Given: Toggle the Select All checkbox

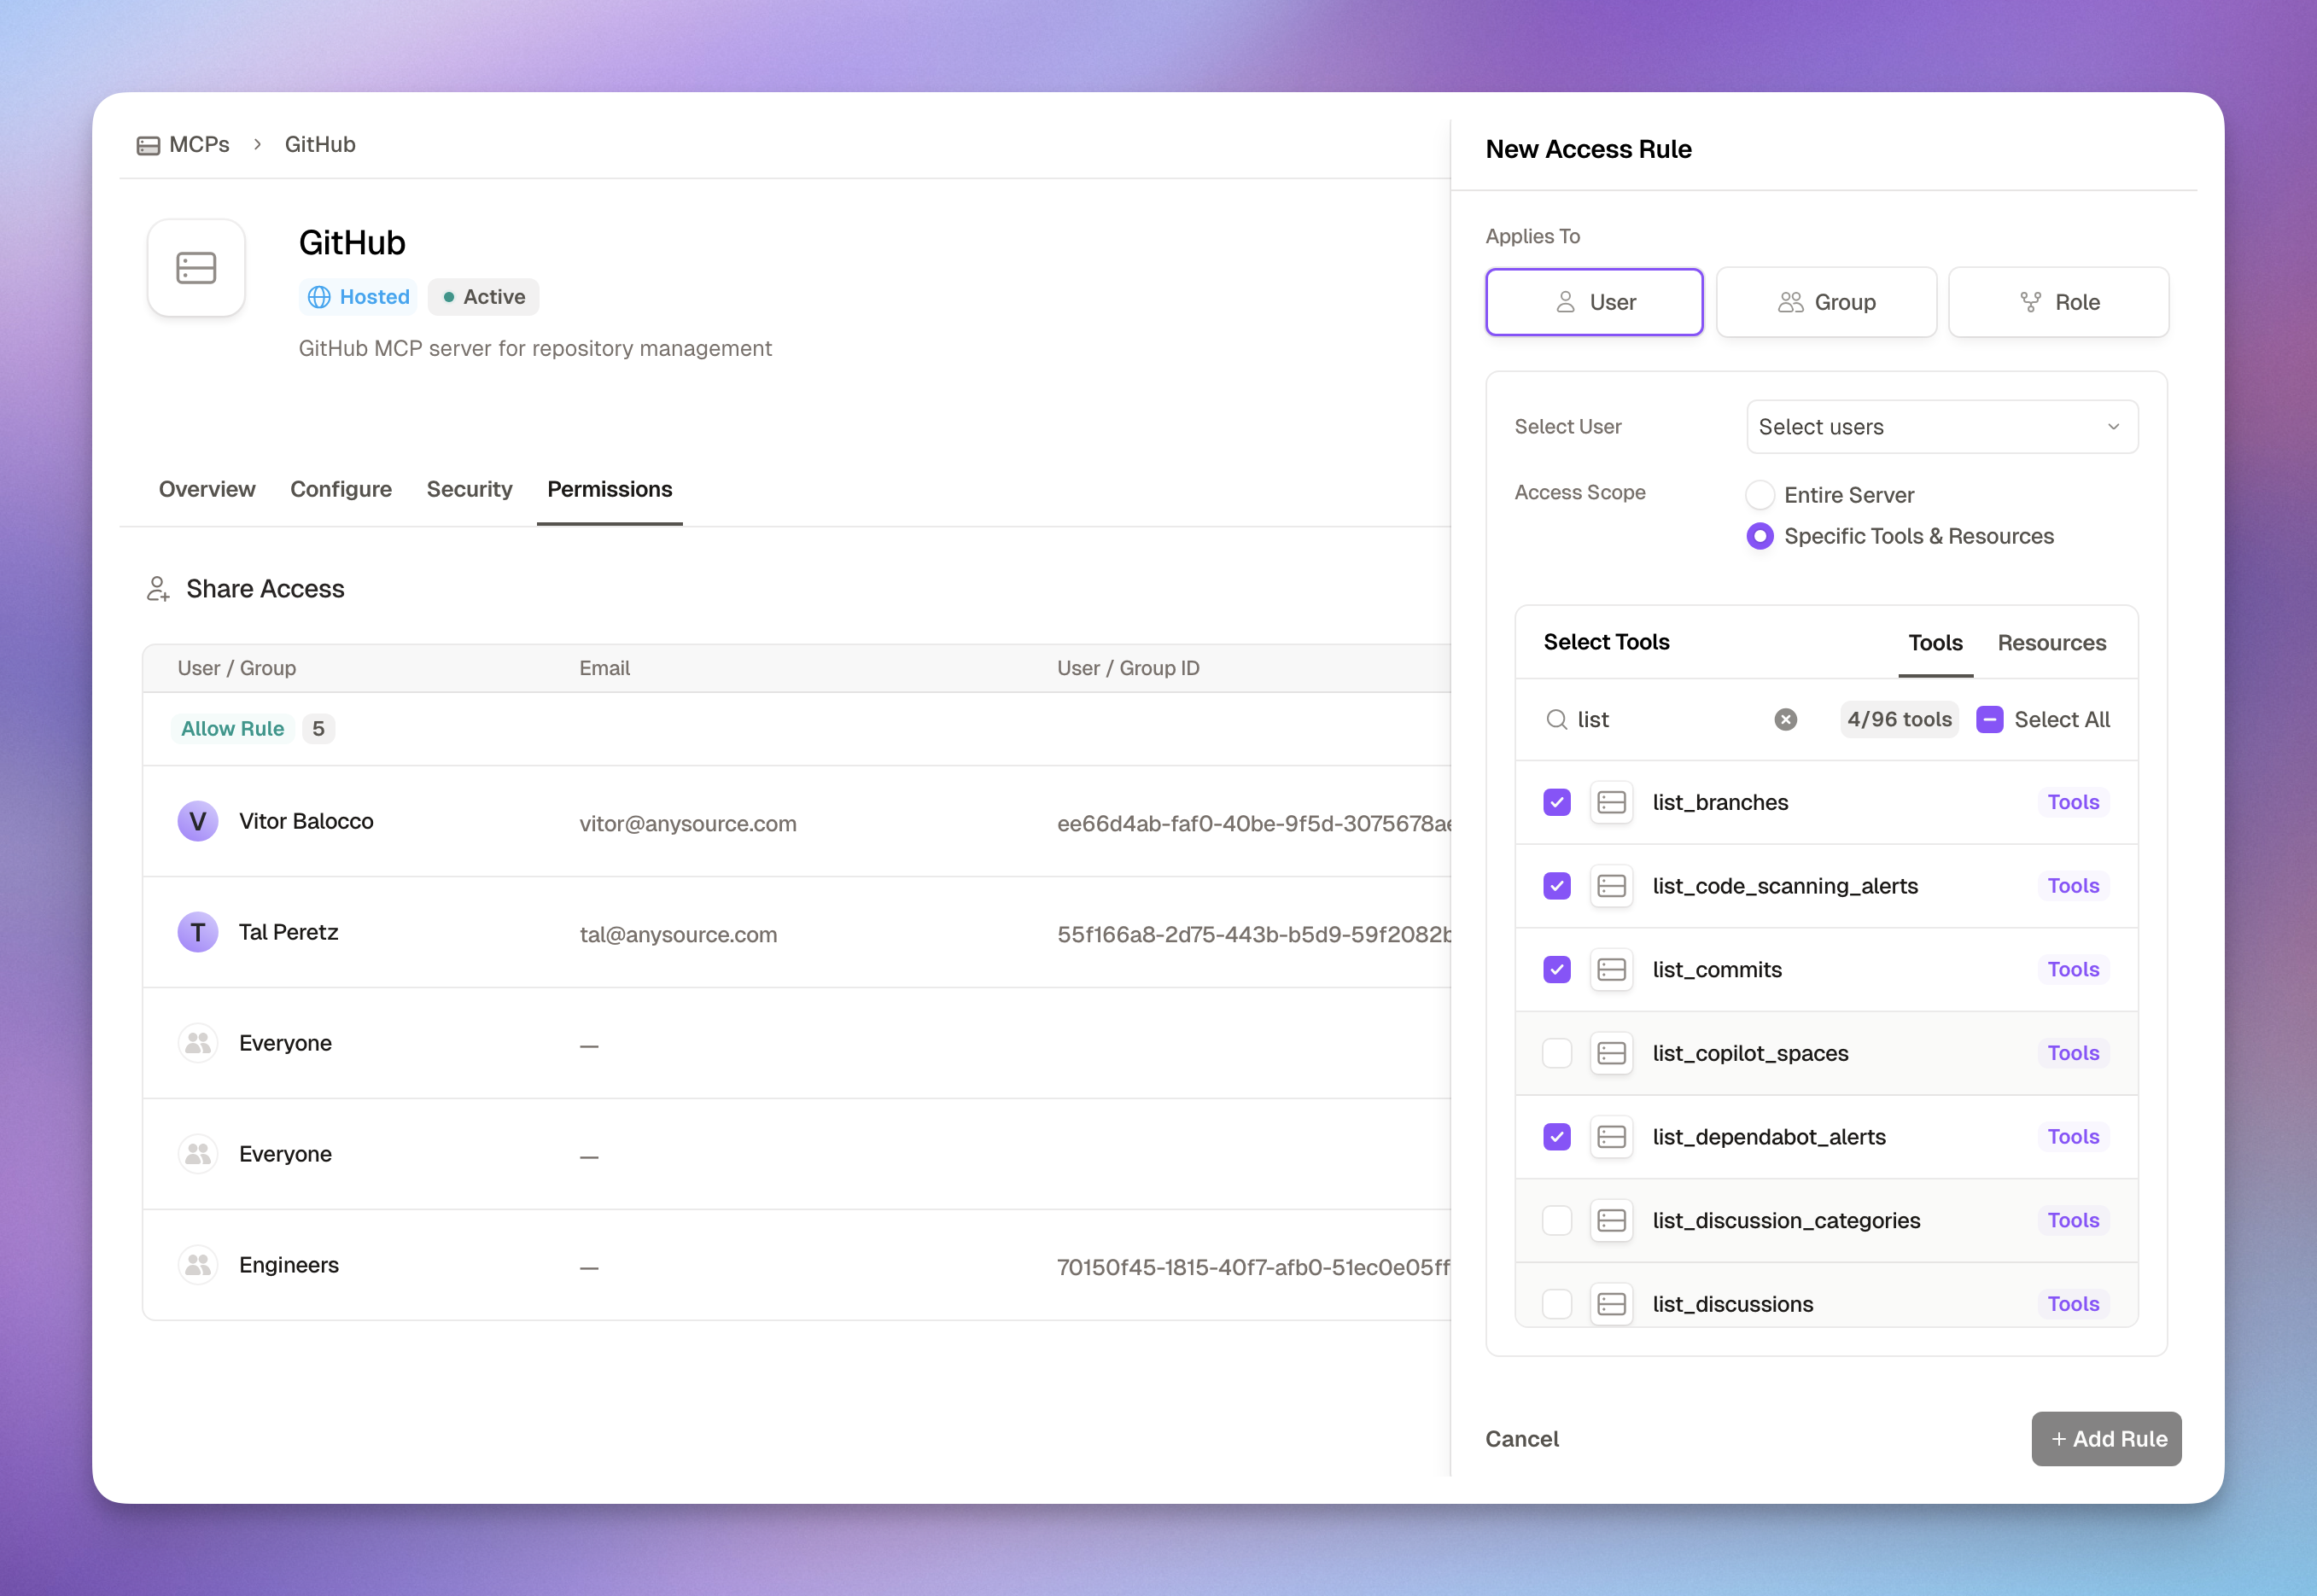Looking at the screenshot, I should click(x=1989, y=719).
